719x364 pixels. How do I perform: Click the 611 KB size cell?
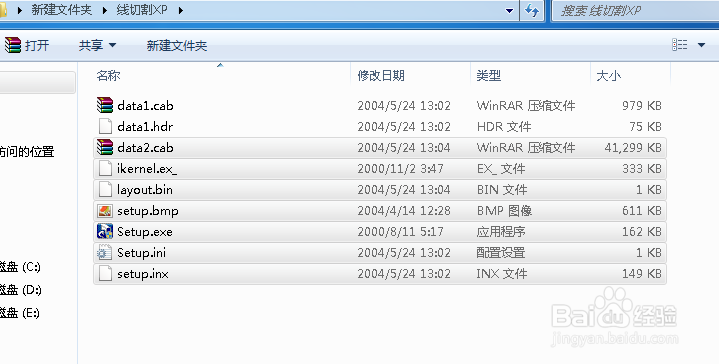642,211
